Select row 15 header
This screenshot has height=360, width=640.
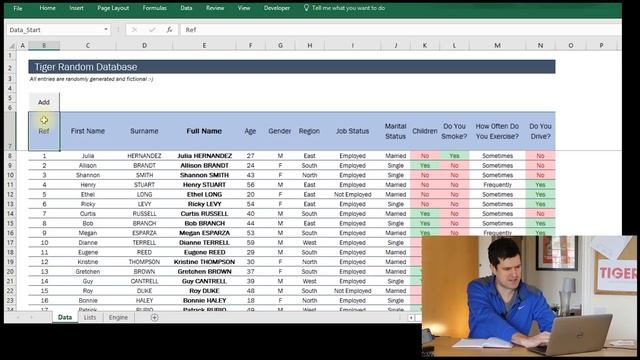point(10,223)
